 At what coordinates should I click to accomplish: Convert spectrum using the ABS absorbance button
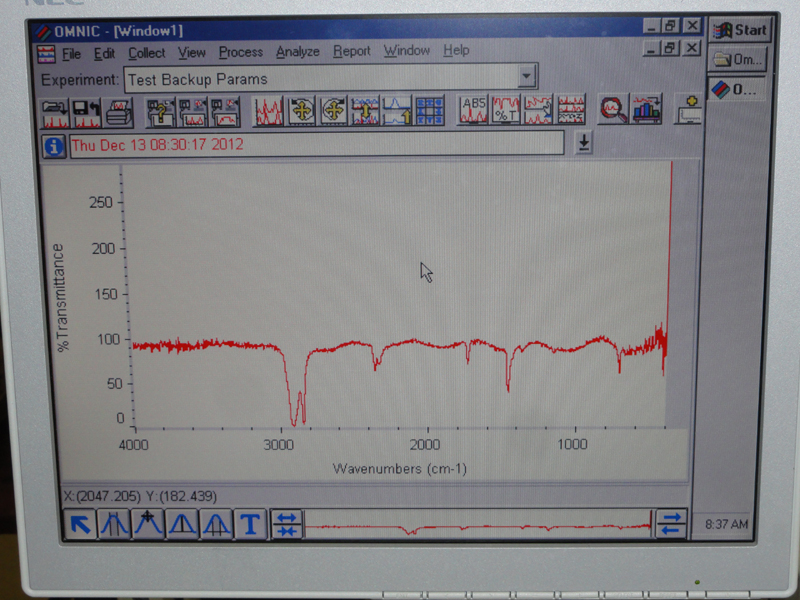point(473,110)
